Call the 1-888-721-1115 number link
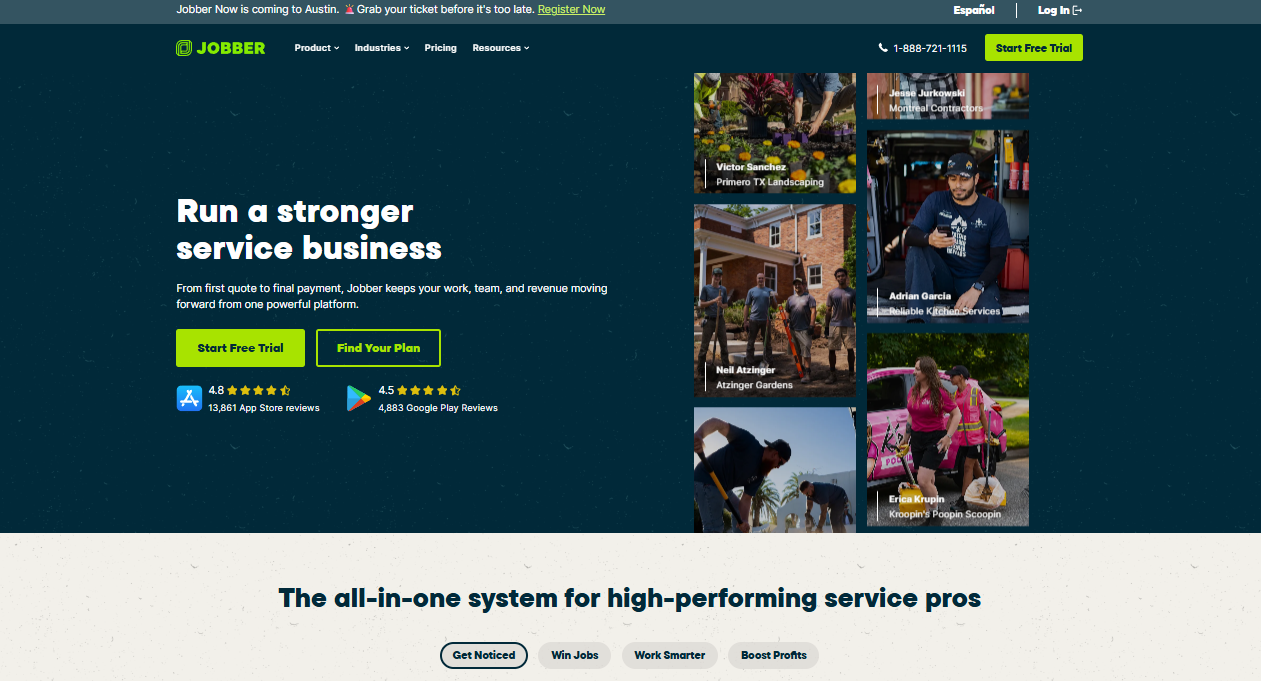Viewport: 1261px width, 681px height. (930, 48)
